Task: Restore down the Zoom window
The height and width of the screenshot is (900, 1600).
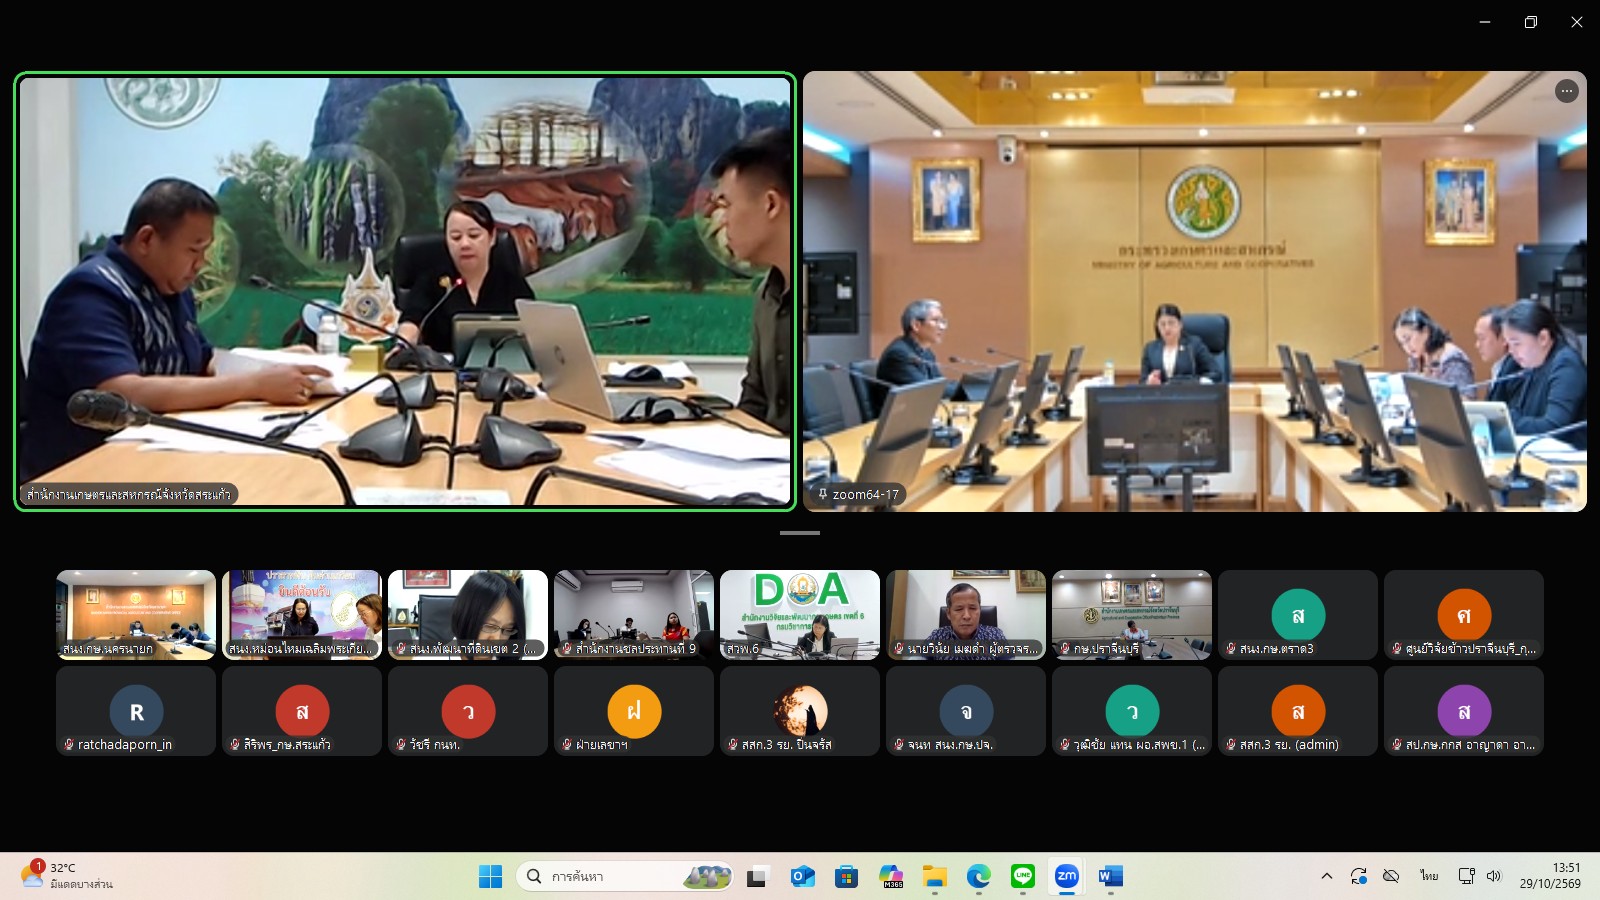Action: tap(1531, 22)
